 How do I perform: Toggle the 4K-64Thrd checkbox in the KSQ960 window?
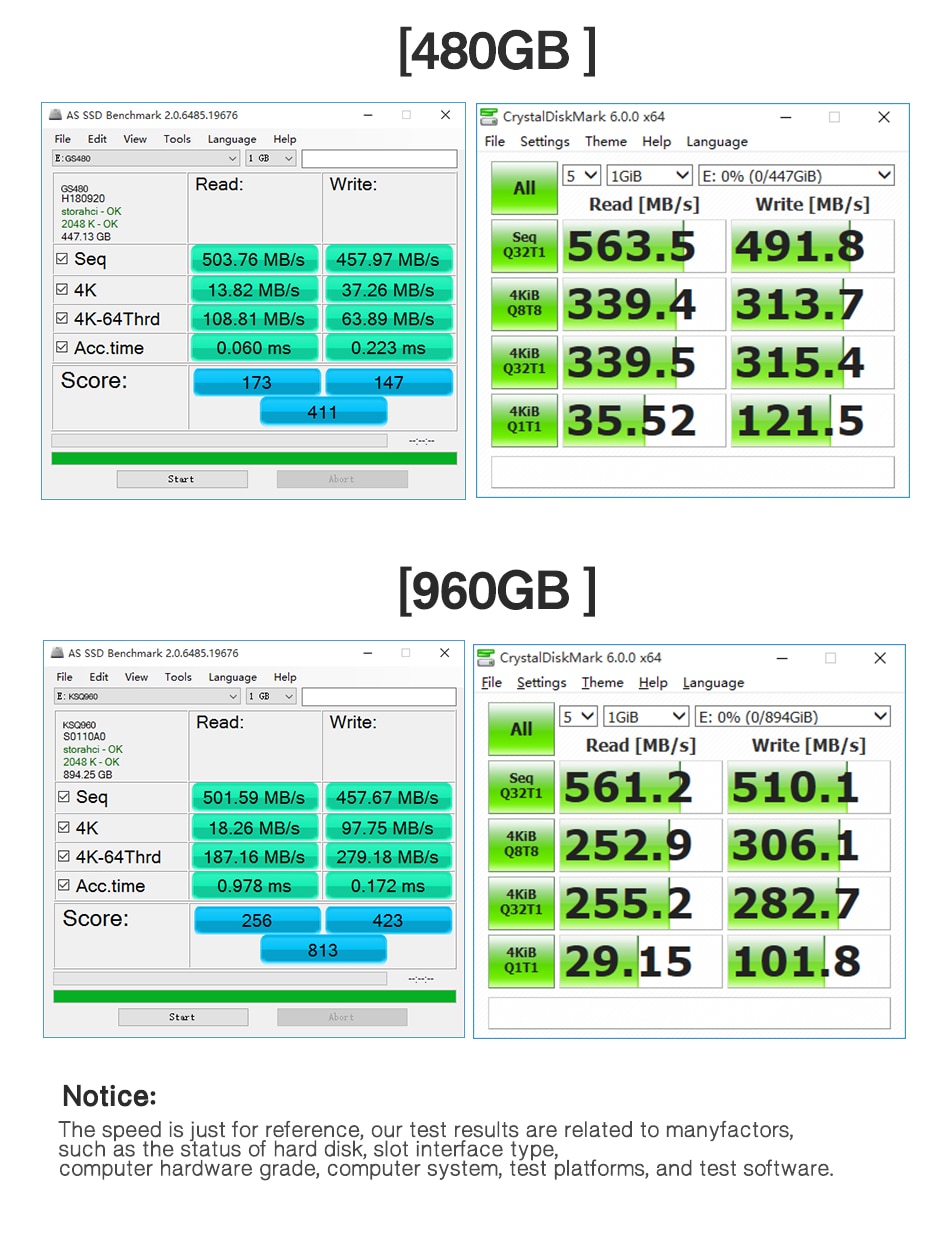pyautogui.click(x=64, y=857)
